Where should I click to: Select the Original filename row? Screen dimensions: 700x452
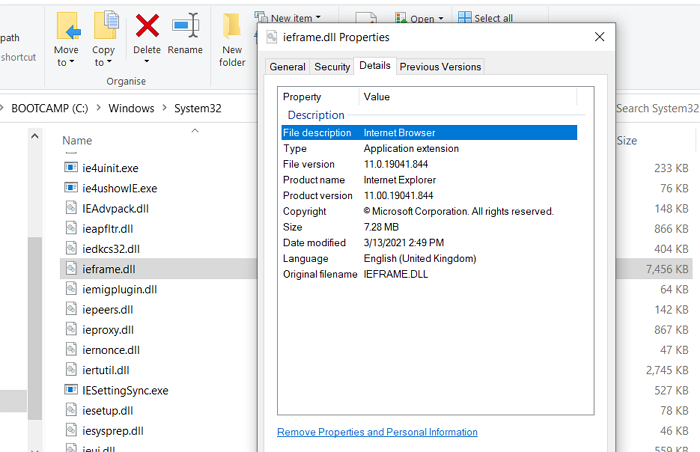(429, 274)
